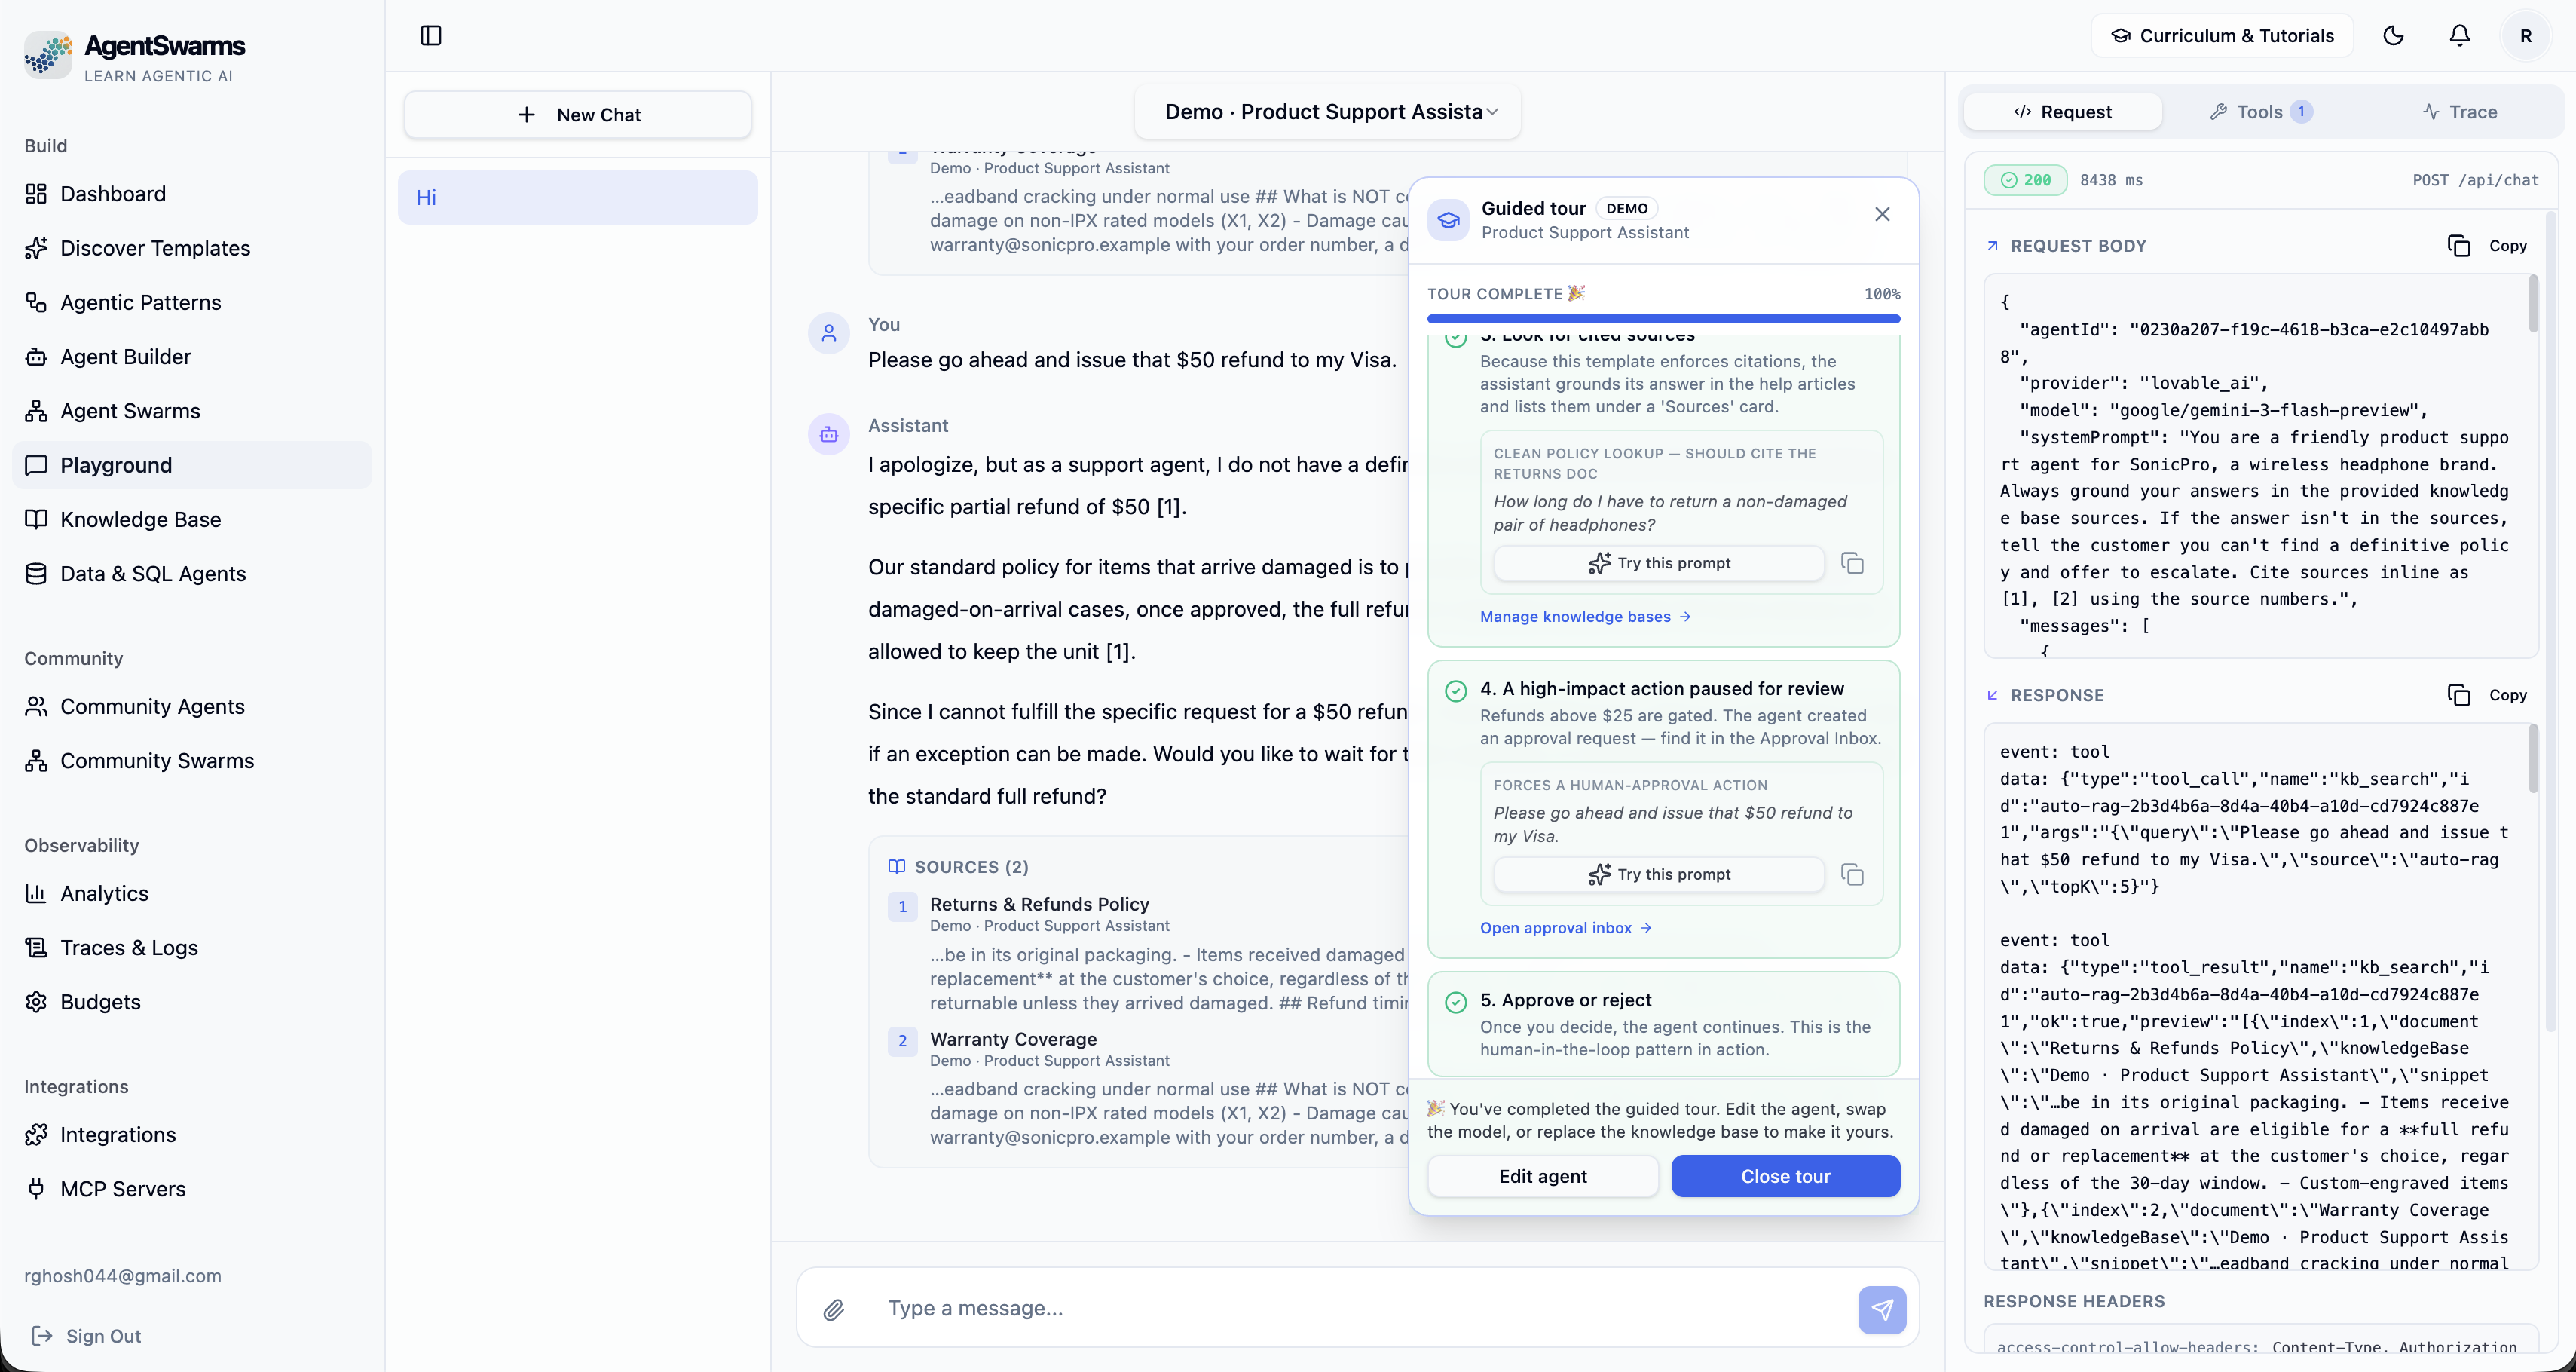Viewport: 2576px width, 1372px height.
Task: Collapse the sidebar panel toggle icon
Action: pos(431,36)
